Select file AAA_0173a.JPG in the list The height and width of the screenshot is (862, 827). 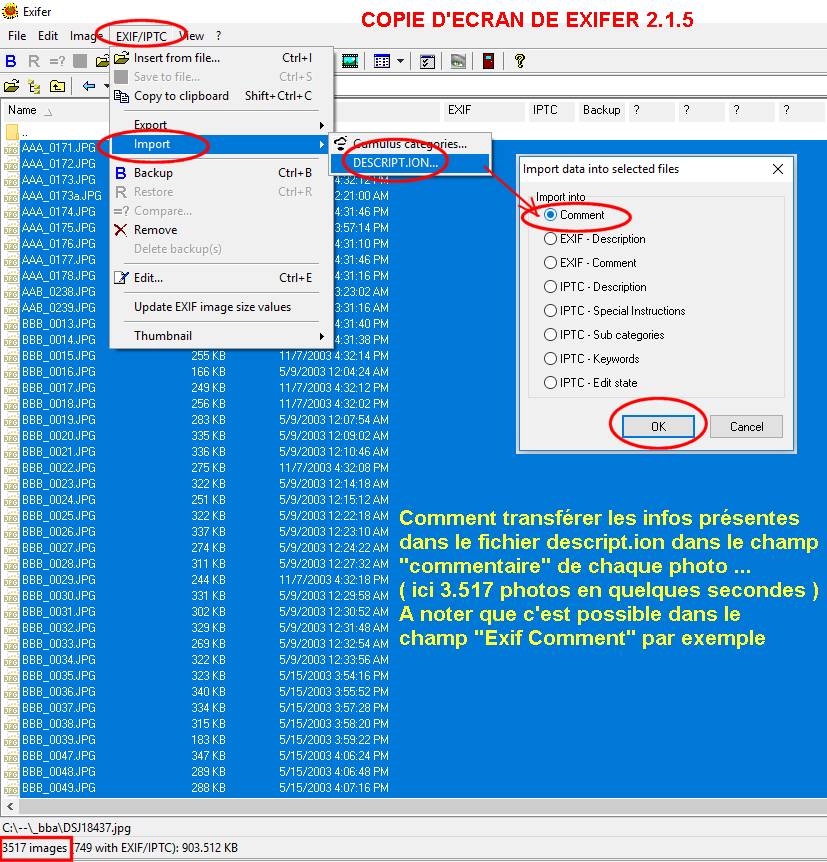coord(62,196)
